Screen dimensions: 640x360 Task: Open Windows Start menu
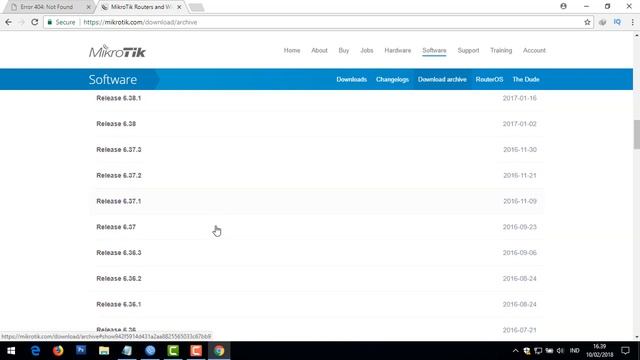11,351
